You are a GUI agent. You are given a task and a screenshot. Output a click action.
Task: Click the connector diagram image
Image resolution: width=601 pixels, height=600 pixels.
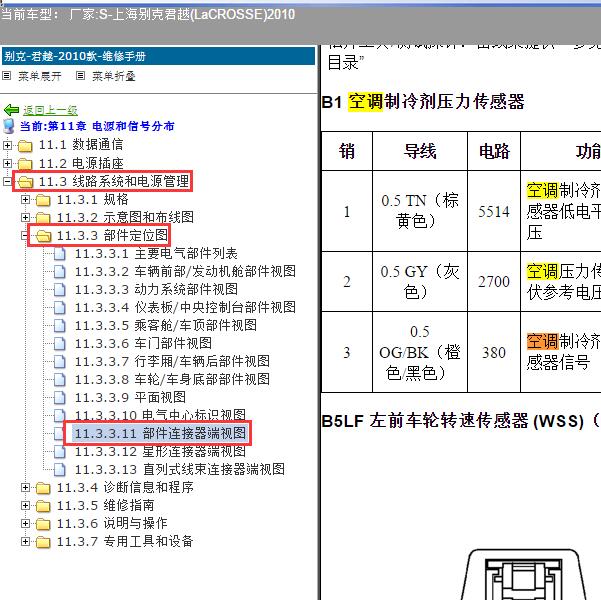point(524,574)
